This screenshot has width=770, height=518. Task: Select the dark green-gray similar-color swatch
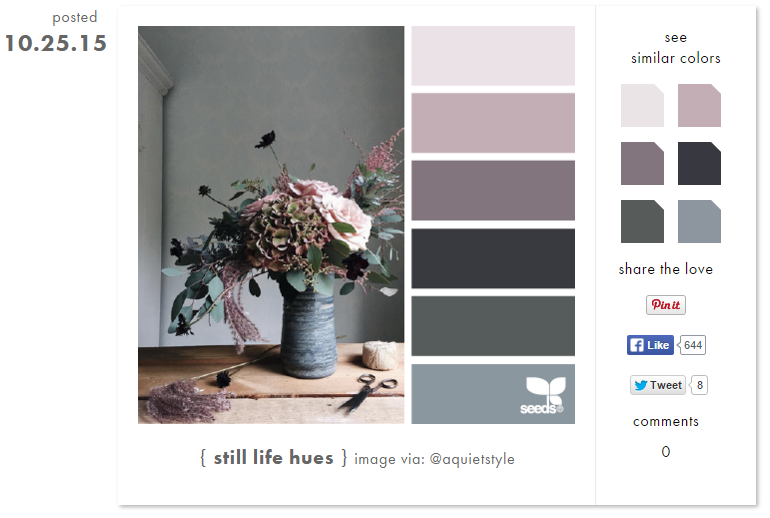642,221
